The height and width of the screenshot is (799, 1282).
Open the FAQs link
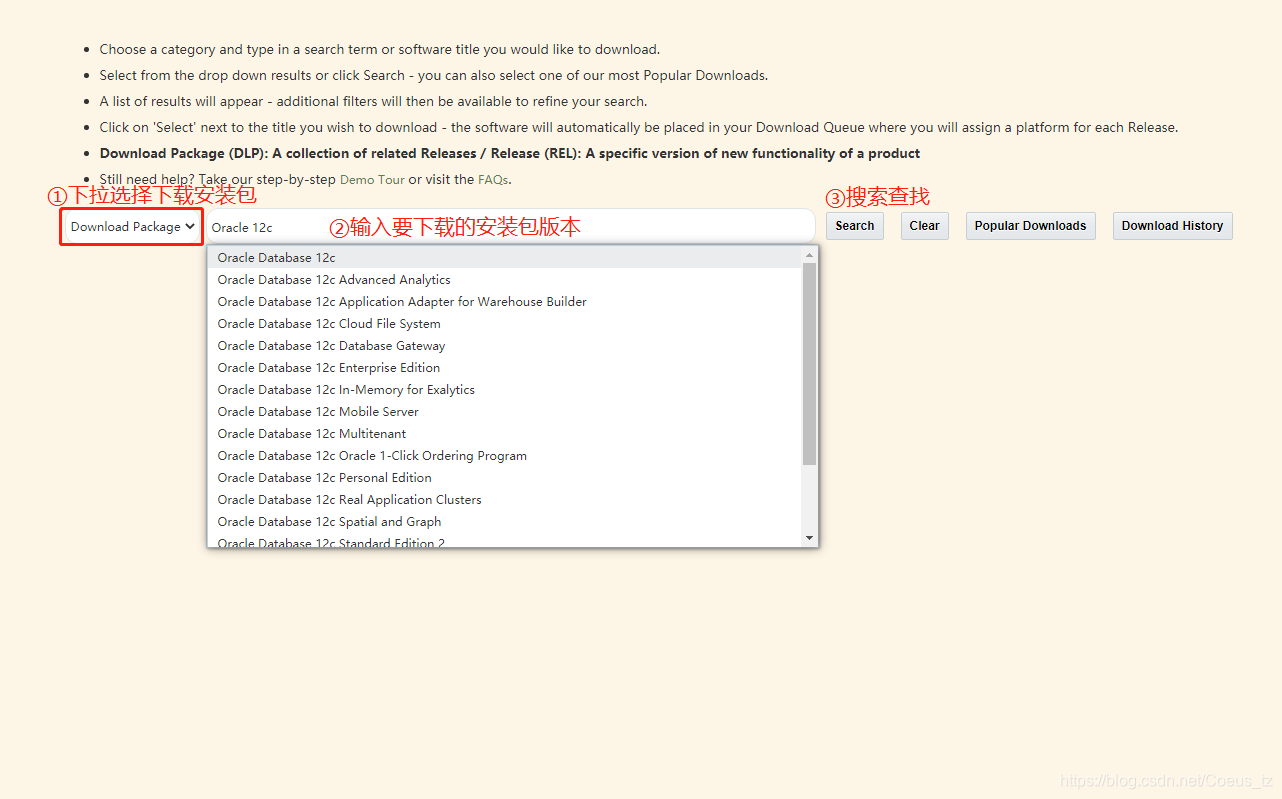click(493, 180)
